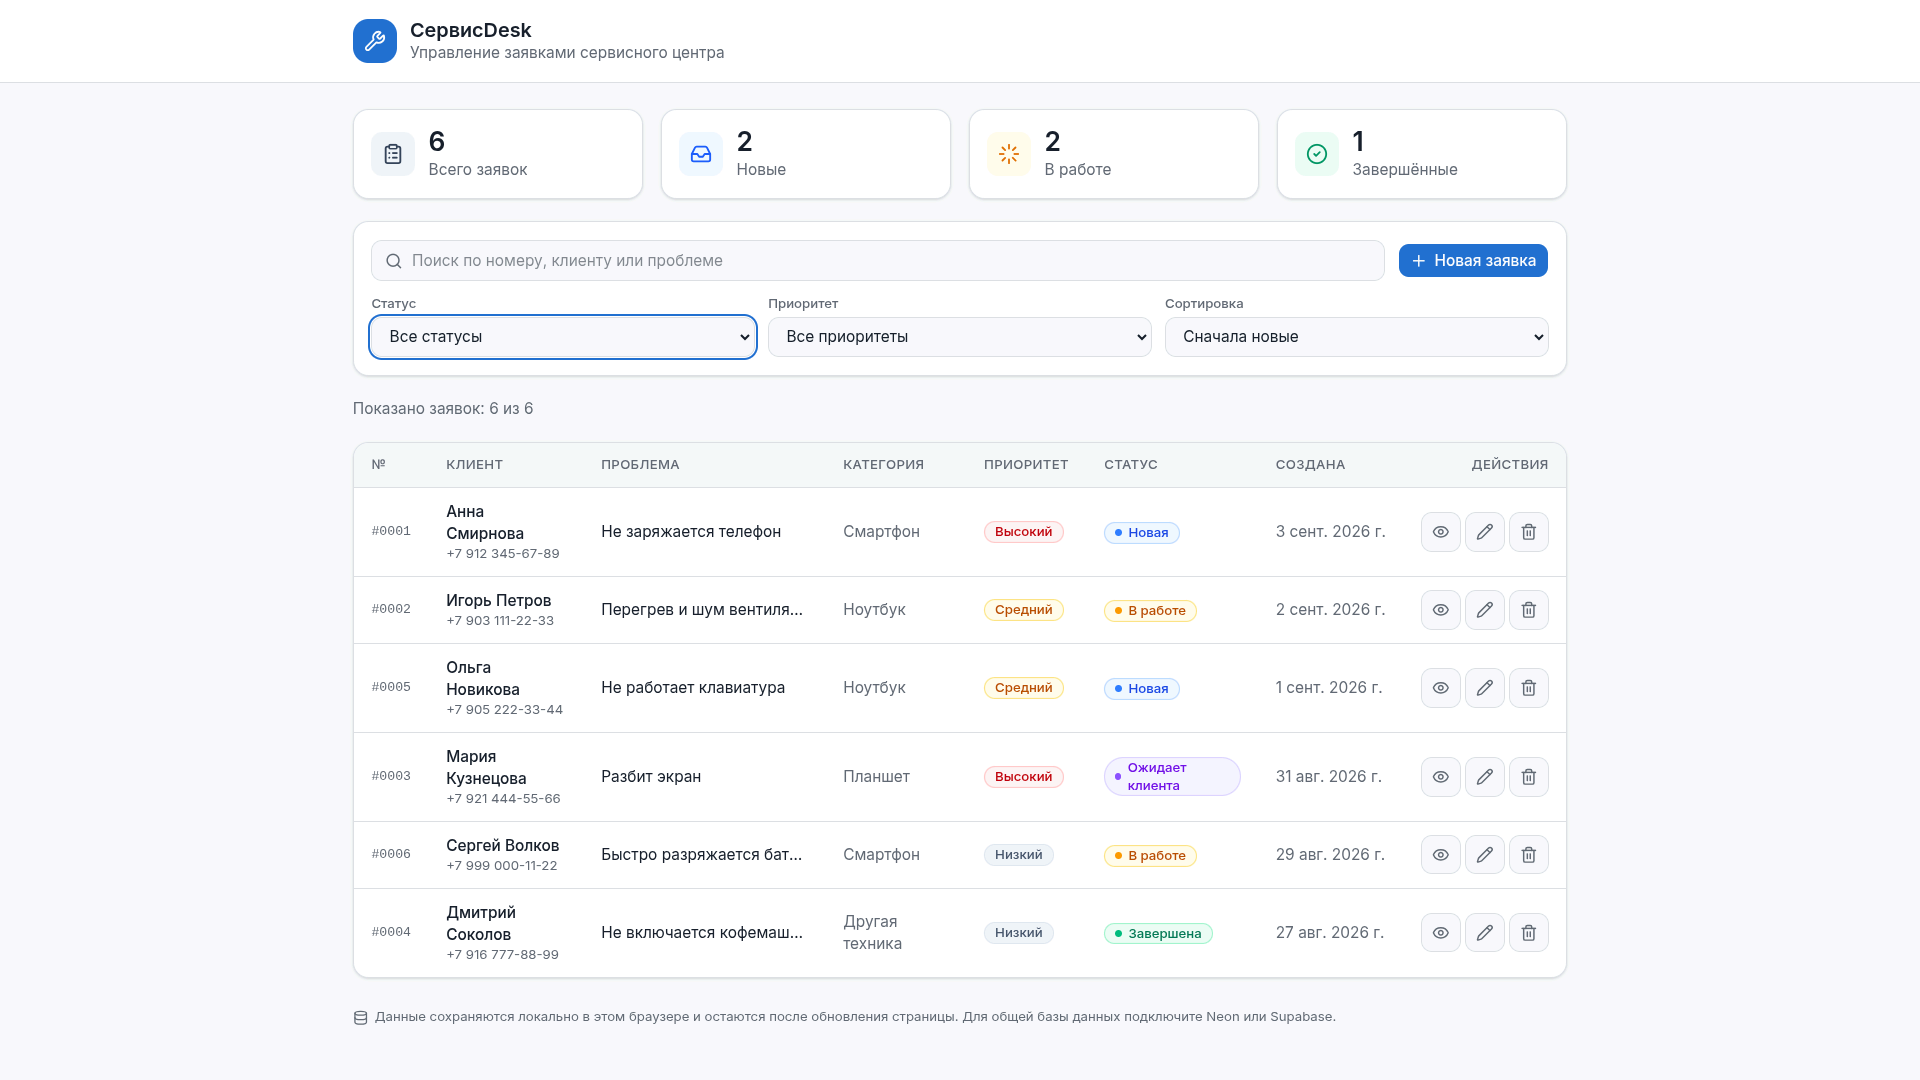
Task: Click category Другая техника
Action: (x=872, y=933)
